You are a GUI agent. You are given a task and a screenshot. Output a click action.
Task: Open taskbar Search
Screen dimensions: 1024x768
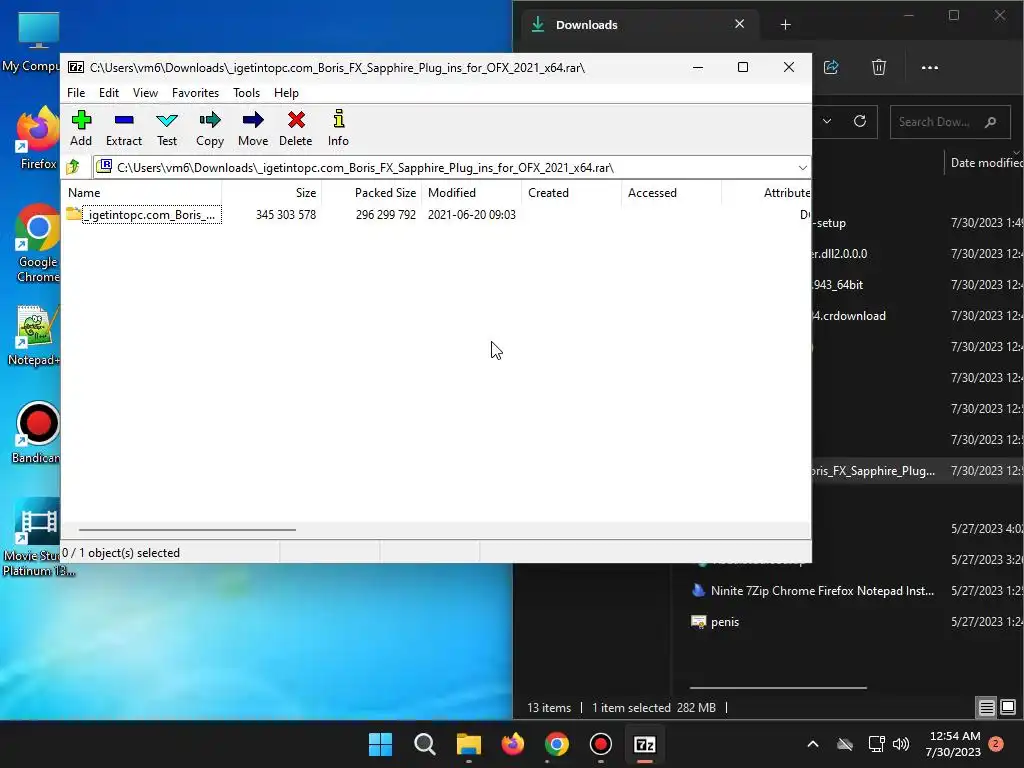tap(424, 744)
